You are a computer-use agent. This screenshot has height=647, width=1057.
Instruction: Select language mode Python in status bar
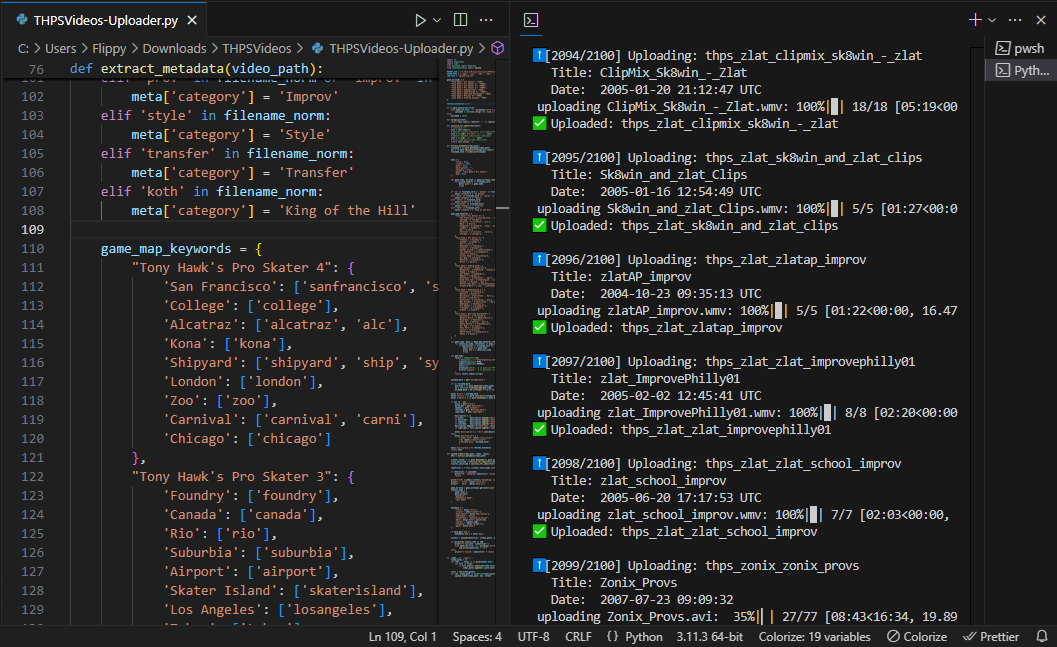pyautogui.click(x=644, y=637)
